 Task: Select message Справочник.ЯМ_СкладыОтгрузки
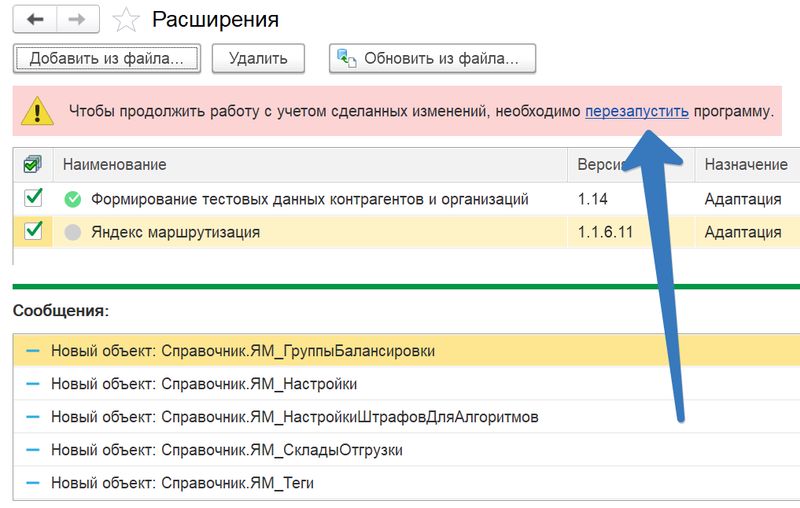coord(406,450)
